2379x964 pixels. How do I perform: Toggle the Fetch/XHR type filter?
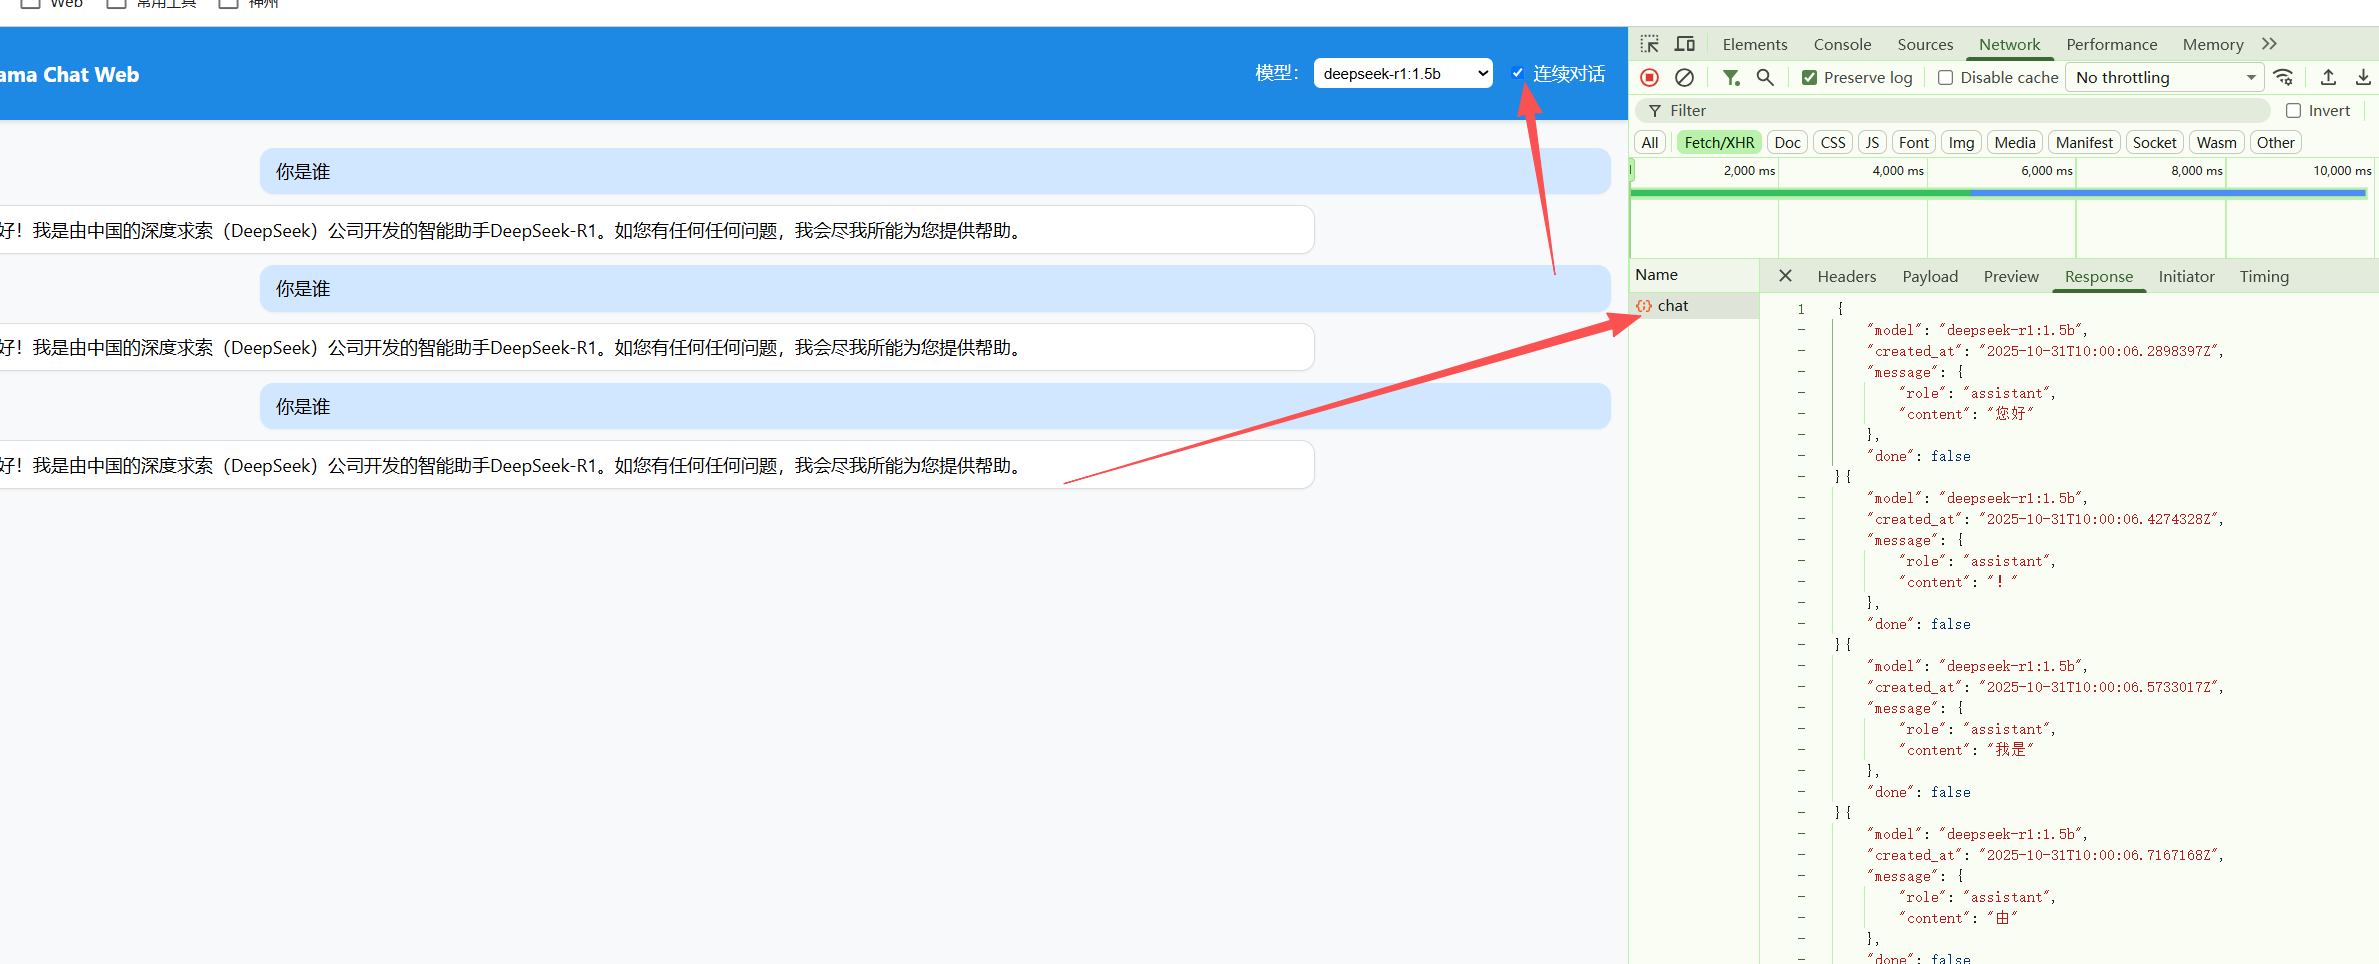click(1719, 143)
